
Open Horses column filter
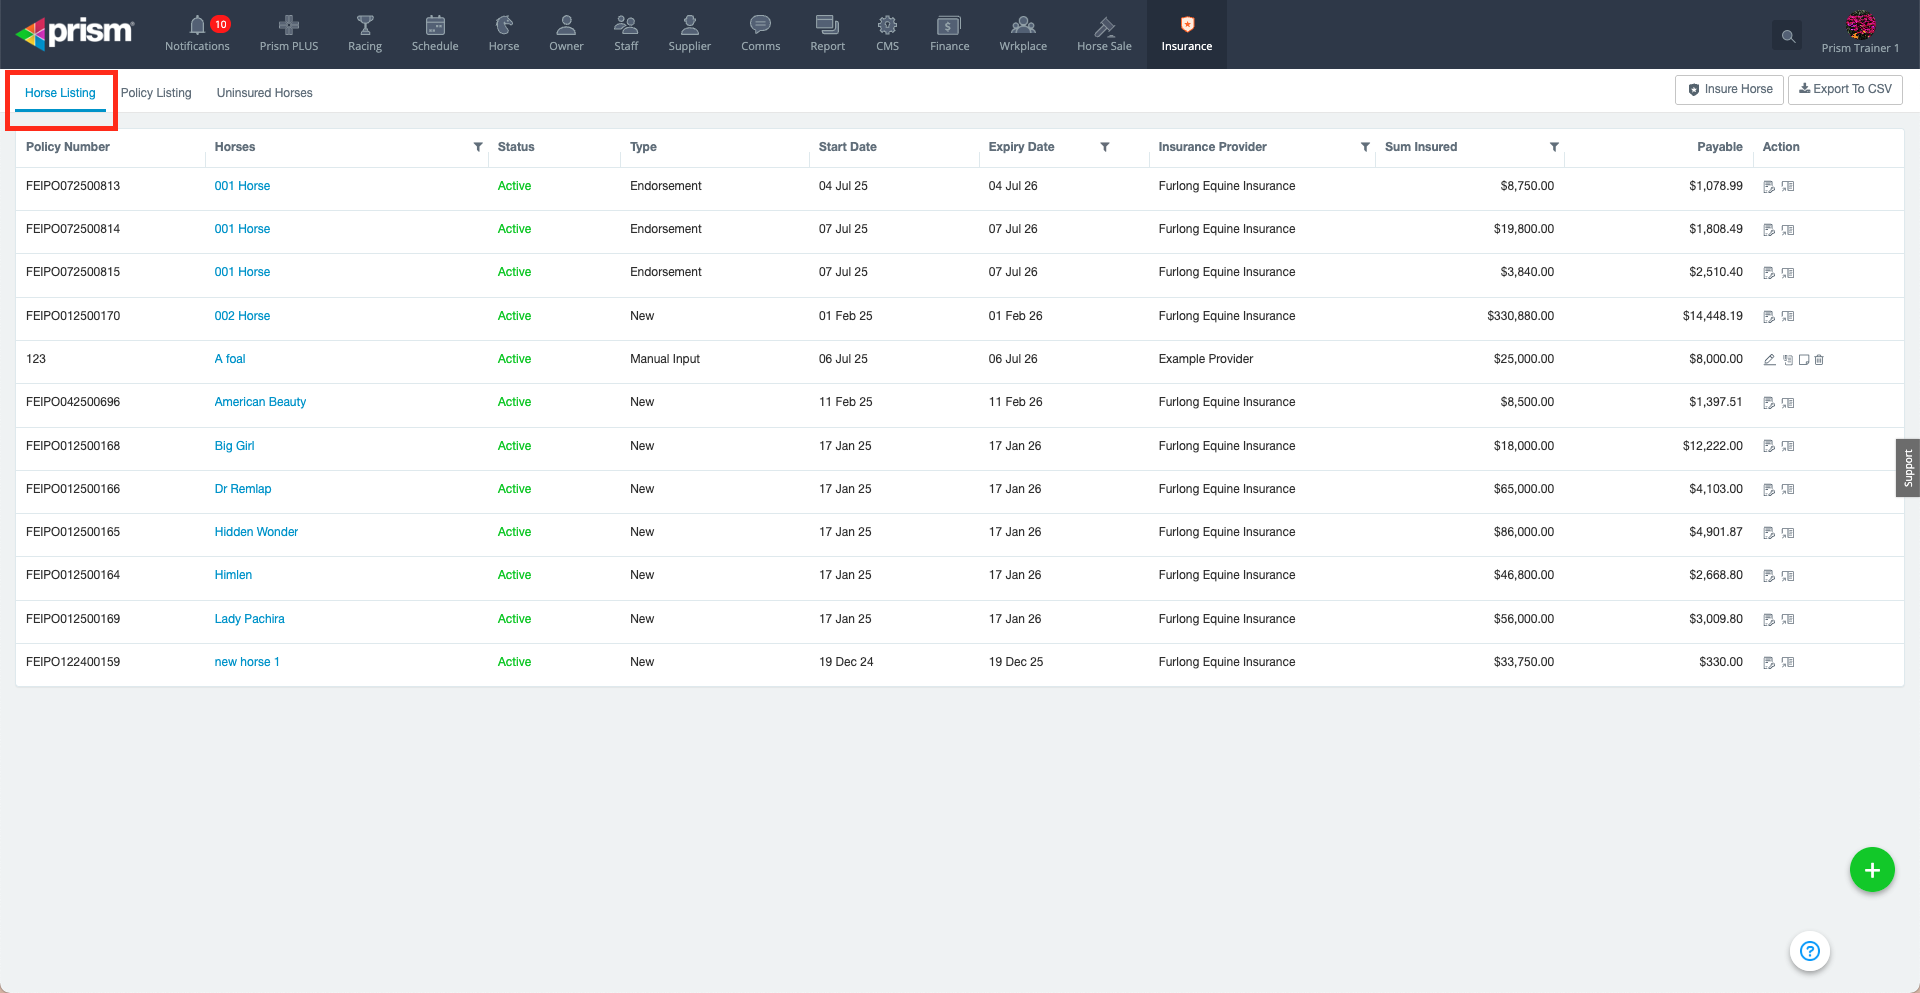point(478,147)
